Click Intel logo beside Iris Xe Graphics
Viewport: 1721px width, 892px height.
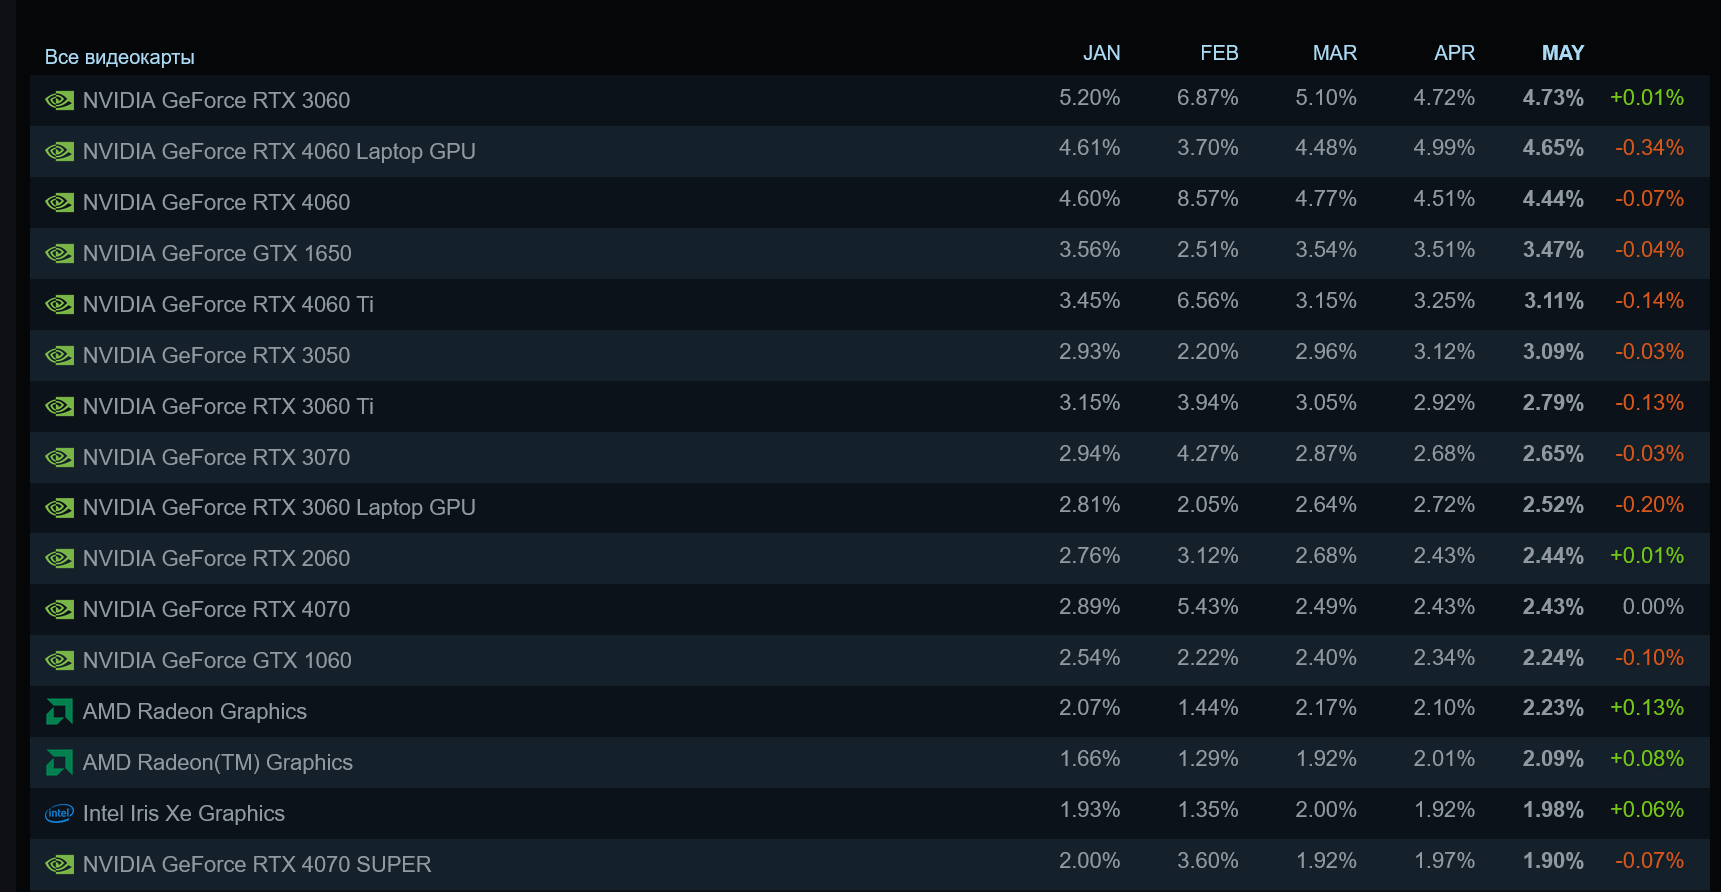click(x=60, y=814)
